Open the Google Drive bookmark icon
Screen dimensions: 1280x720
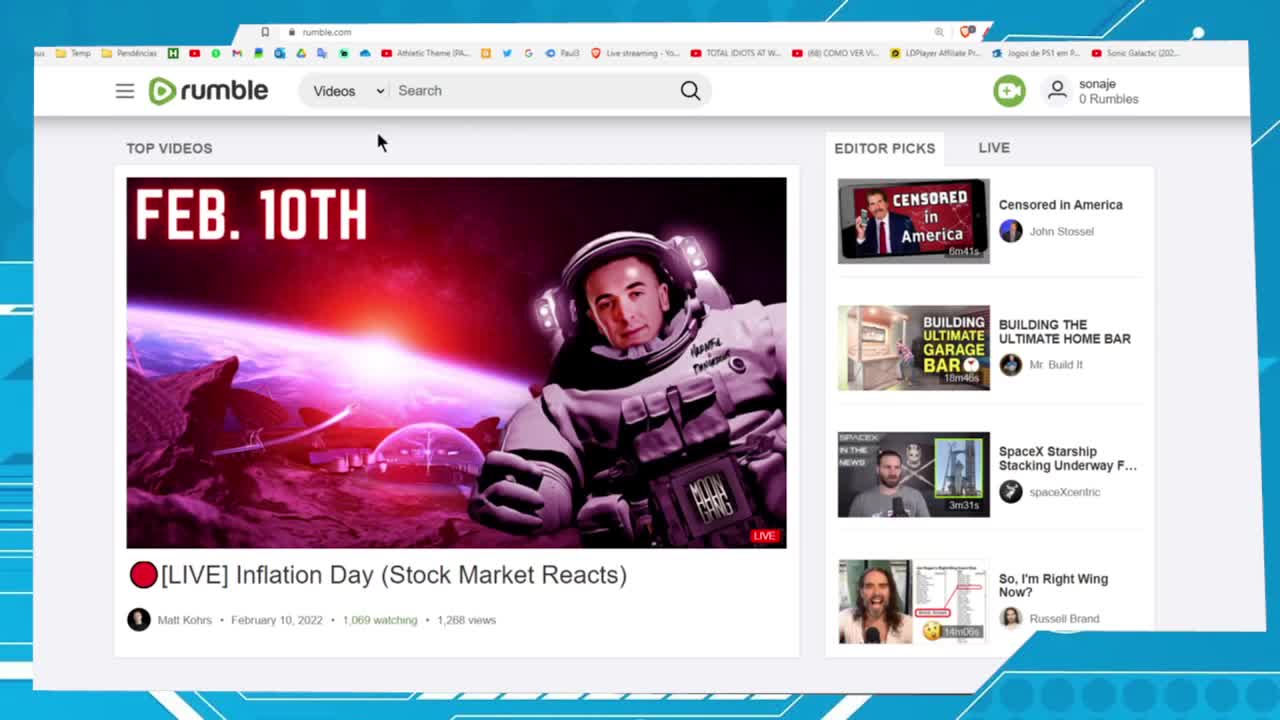(x=301, y=53)
